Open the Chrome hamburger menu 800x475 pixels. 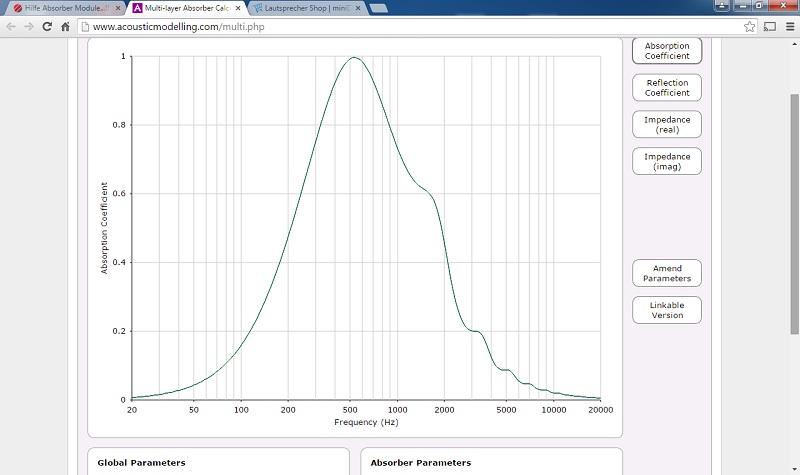pyautogui.click(x=788, y=27)
